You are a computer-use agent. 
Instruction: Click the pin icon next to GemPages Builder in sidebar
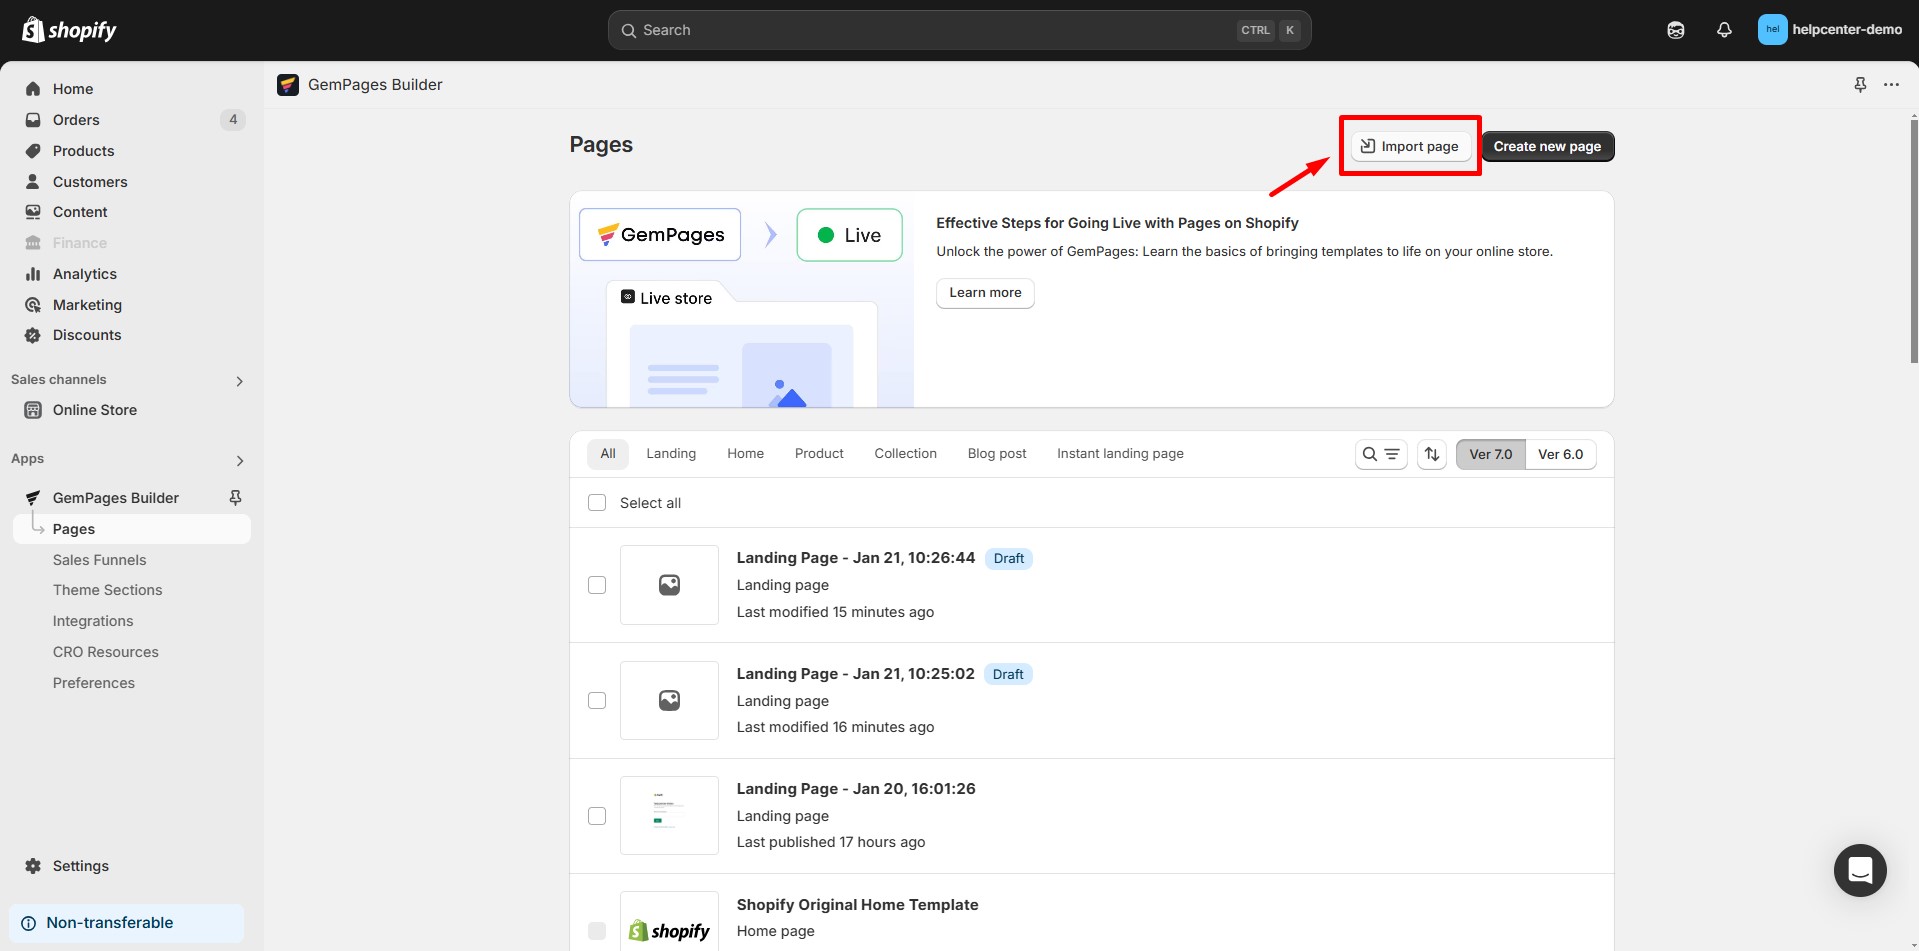coord(236,498)
